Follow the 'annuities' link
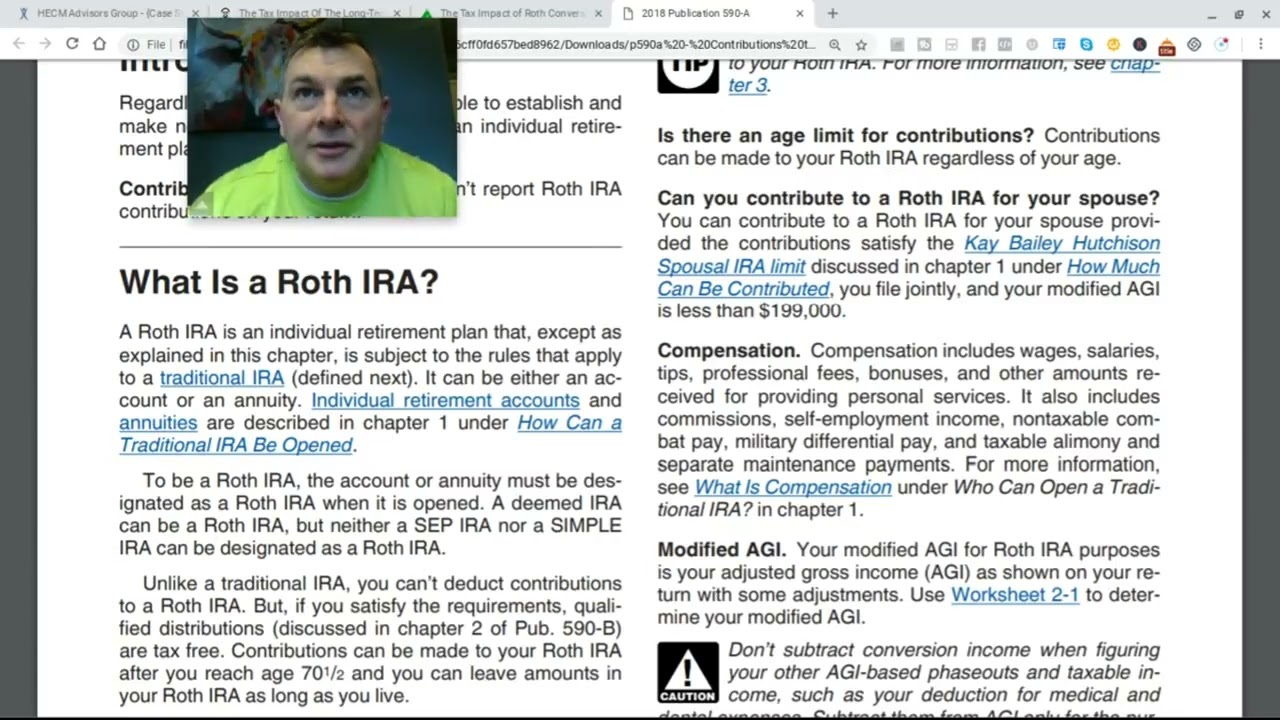1280x720 pixels. 158,423
